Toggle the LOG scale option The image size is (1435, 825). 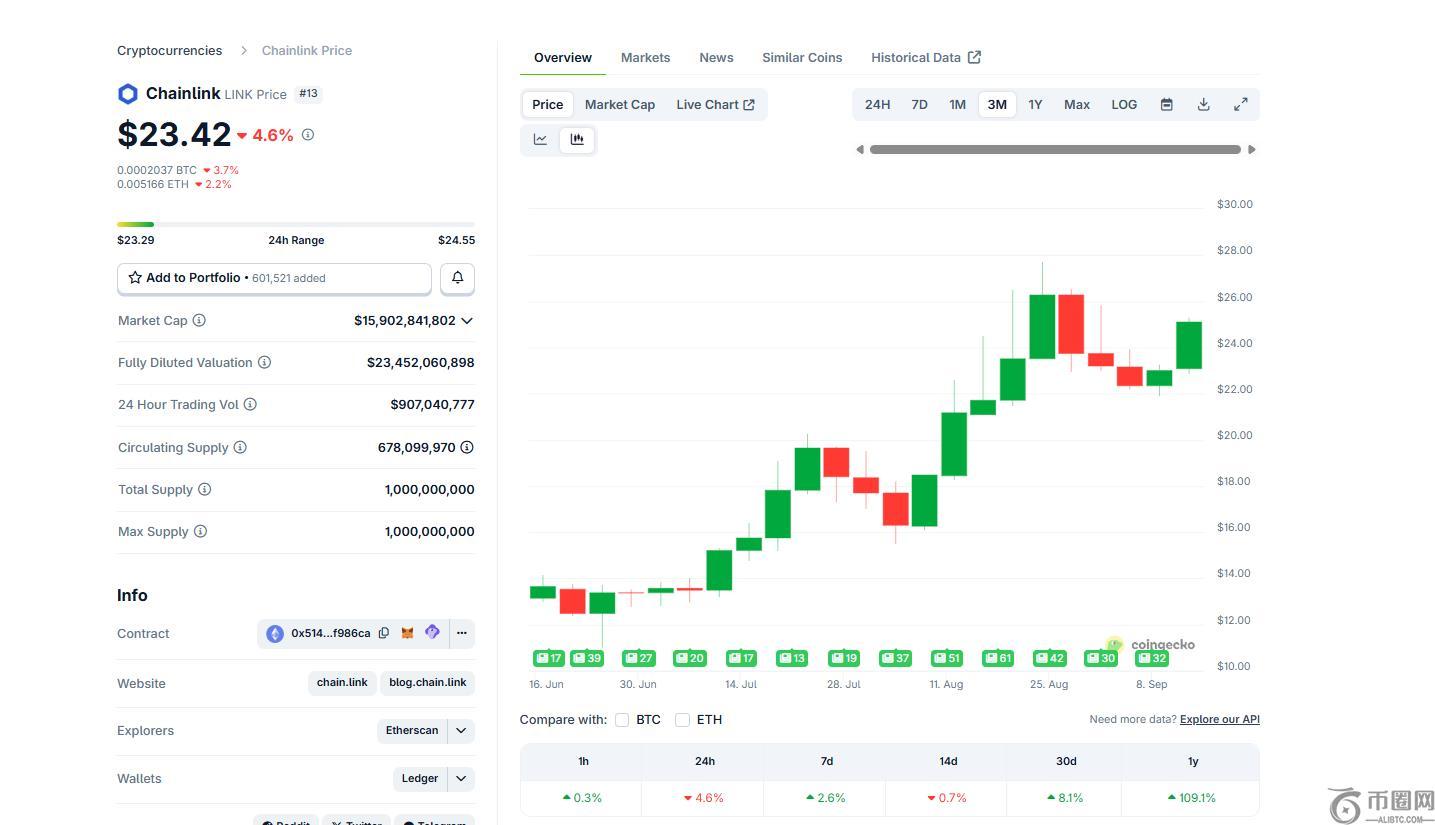[x=1124, y=105]
